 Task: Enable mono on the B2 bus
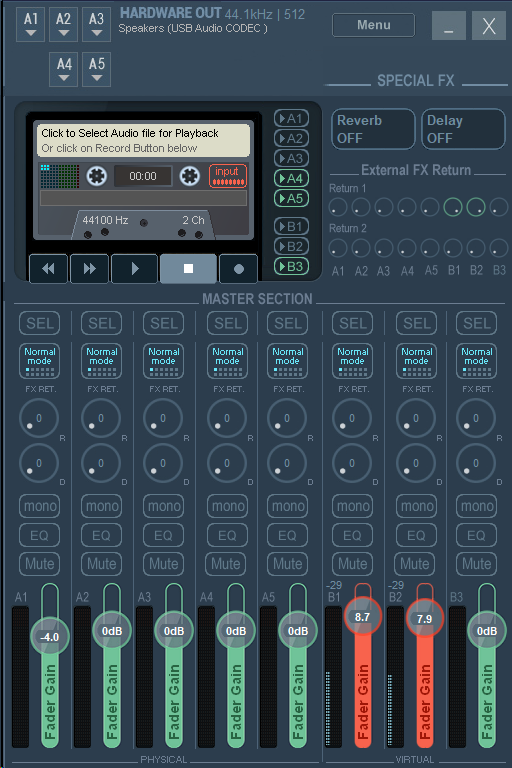click(416, 506)
